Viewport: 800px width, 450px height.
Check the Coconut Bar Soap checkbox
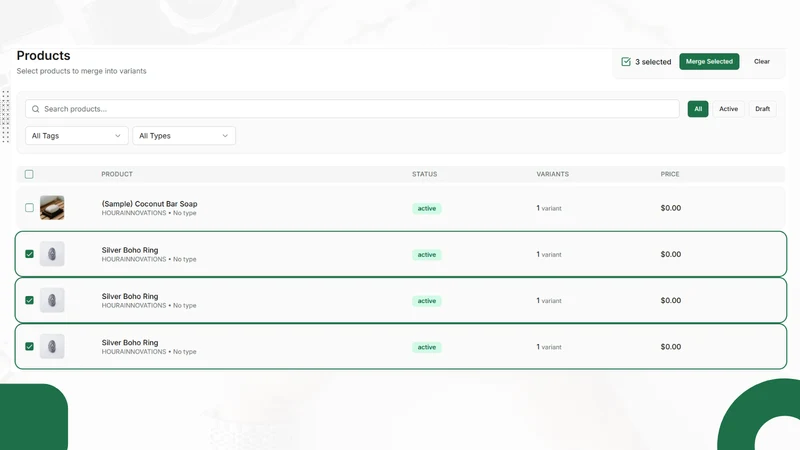click(x=29, y=208)
